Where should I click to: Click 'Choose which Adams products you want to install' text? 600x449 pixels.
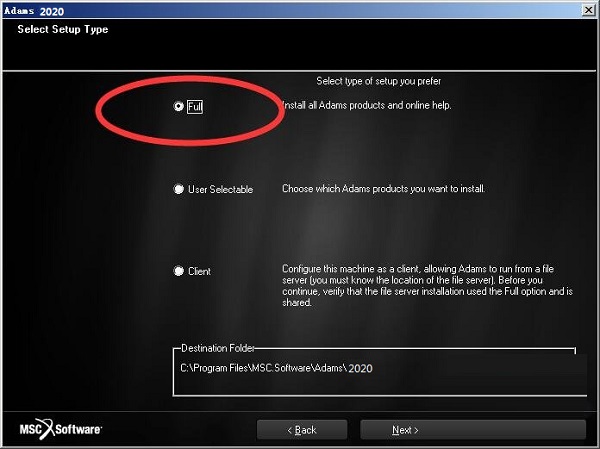pos(383,189)
